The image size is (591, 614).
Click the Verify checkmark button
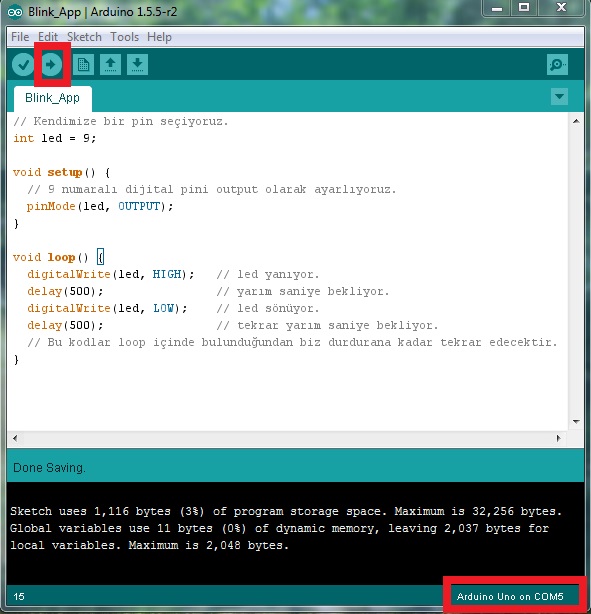23,65
